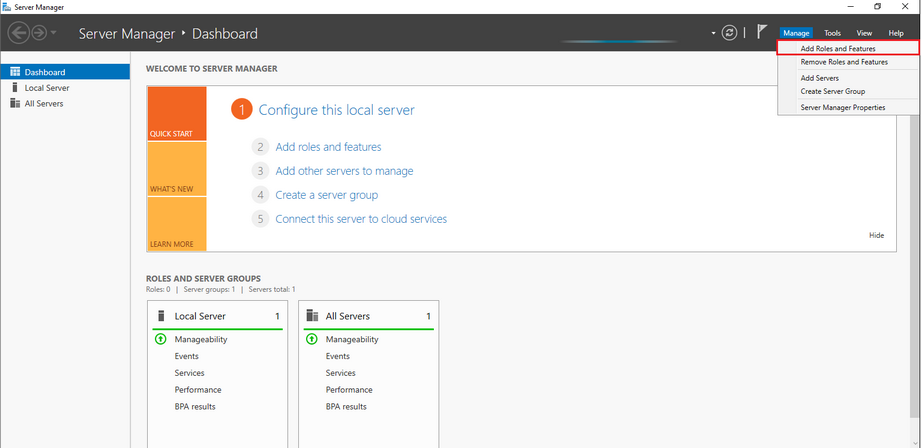
Task: Expand dropdown arrow left of refresh icon
Action: 714,33
